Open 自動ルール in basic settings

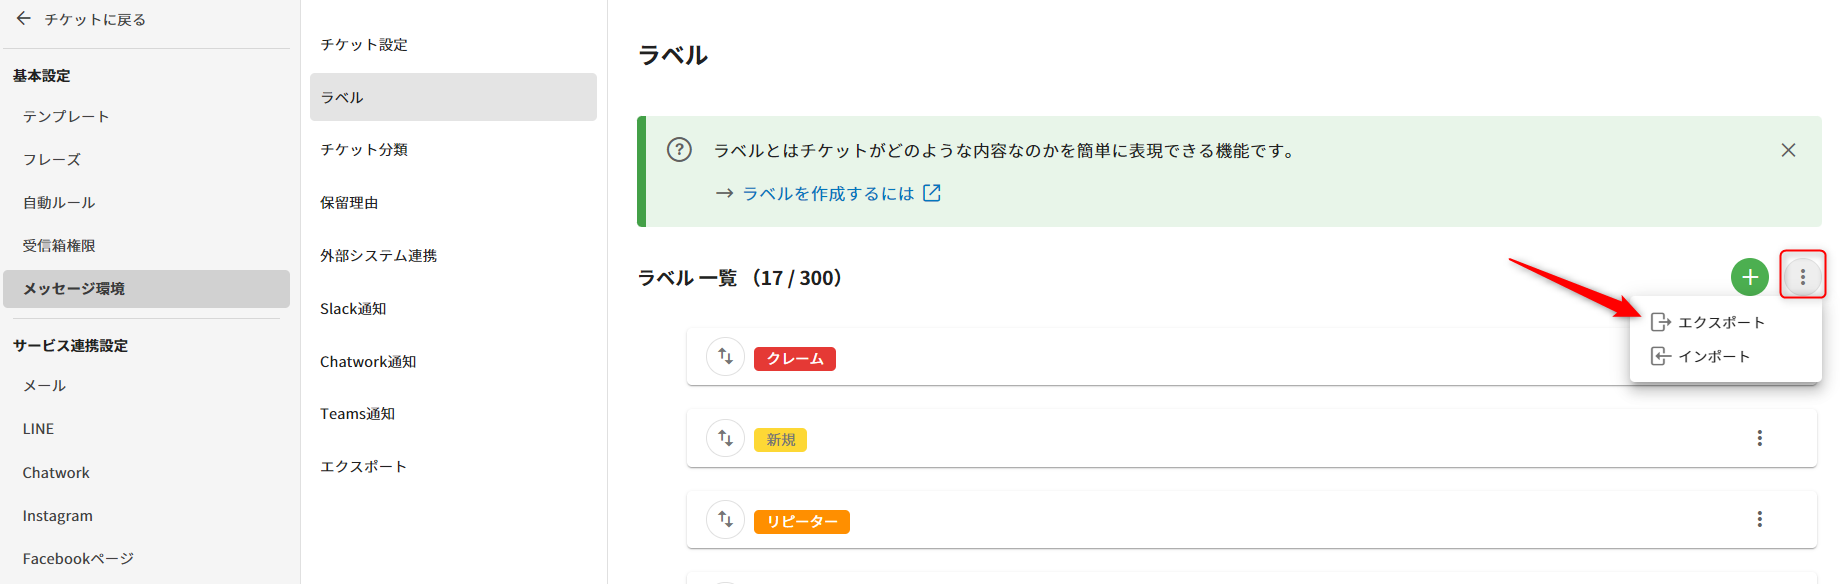tap(59, 203)
